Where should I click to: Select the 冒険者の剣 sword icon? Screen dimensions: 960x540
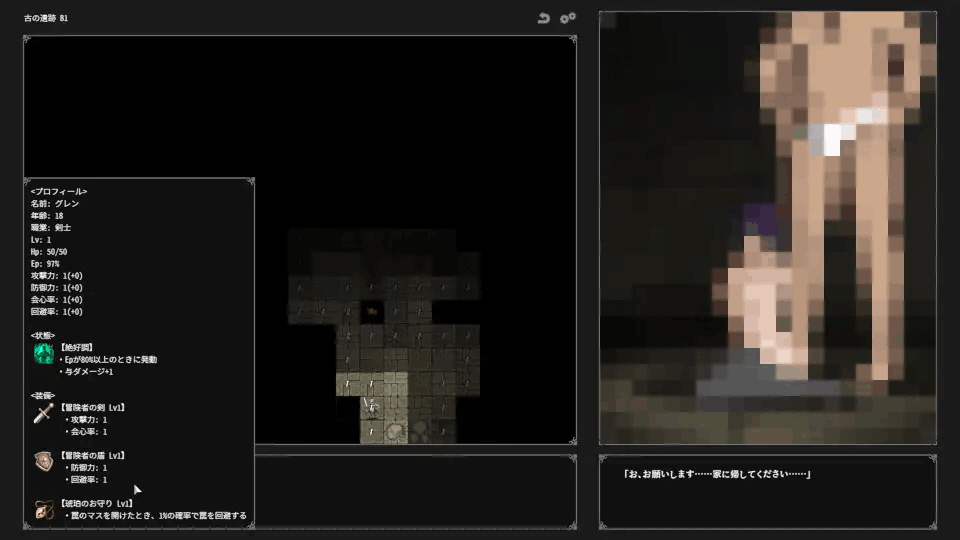point(43,413)
